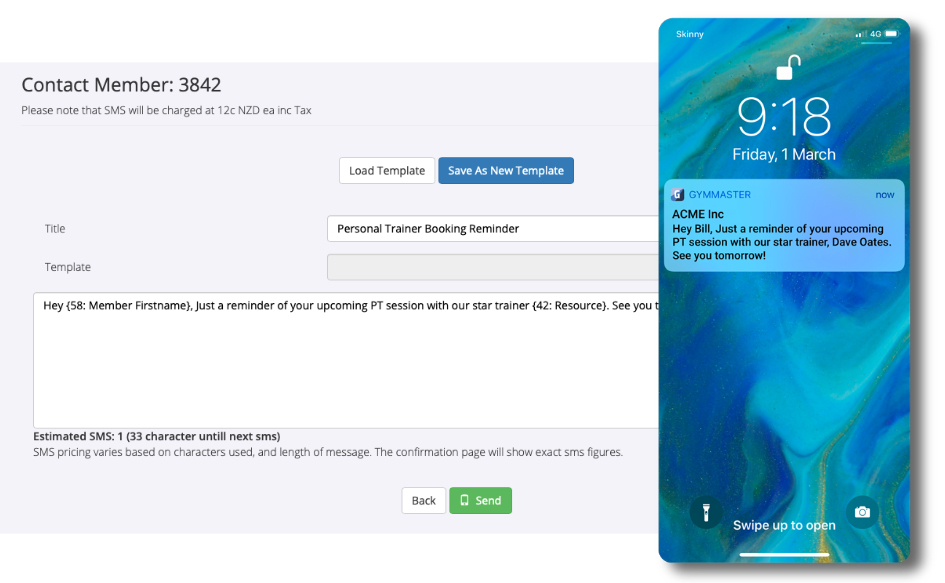The image size is (945, 583).
Task: Click the Back button
Action: [x=424, y=500]
